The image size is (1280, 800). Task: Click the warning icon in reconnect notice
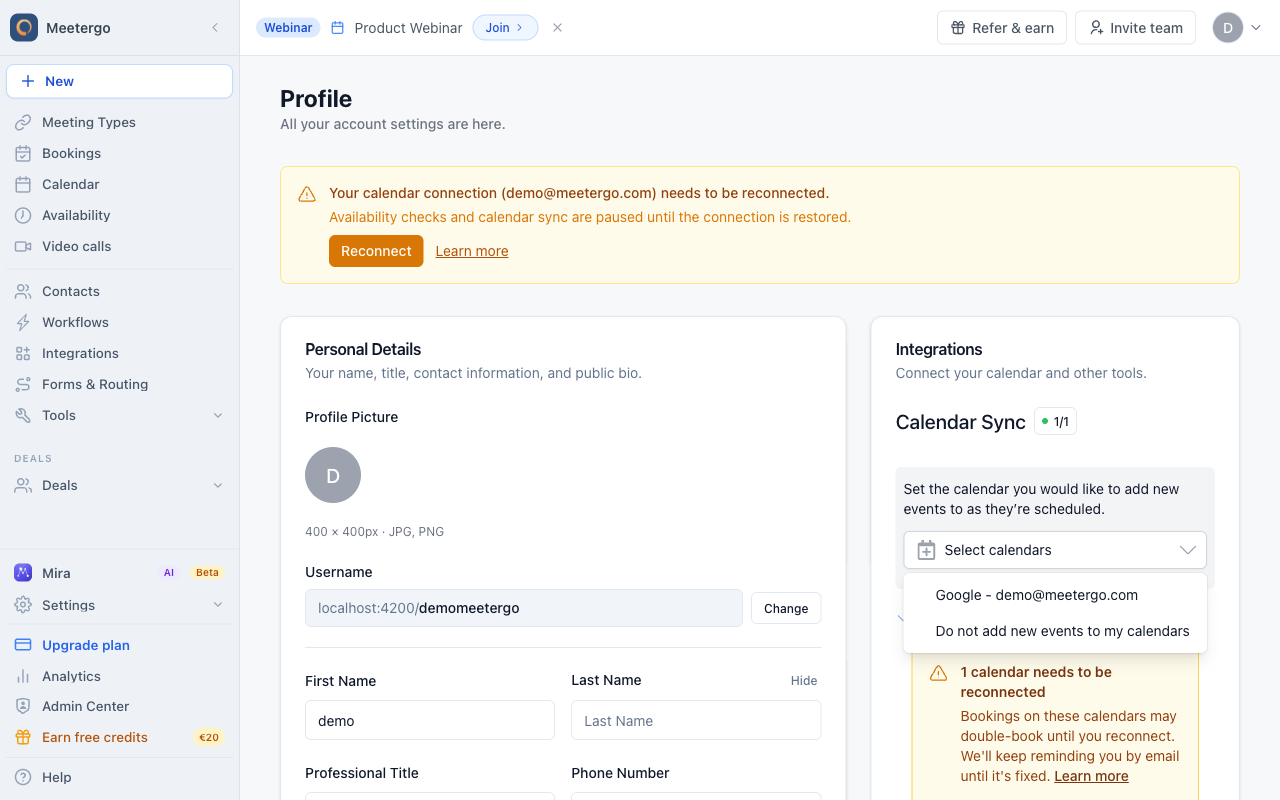(x=938, y=673)
